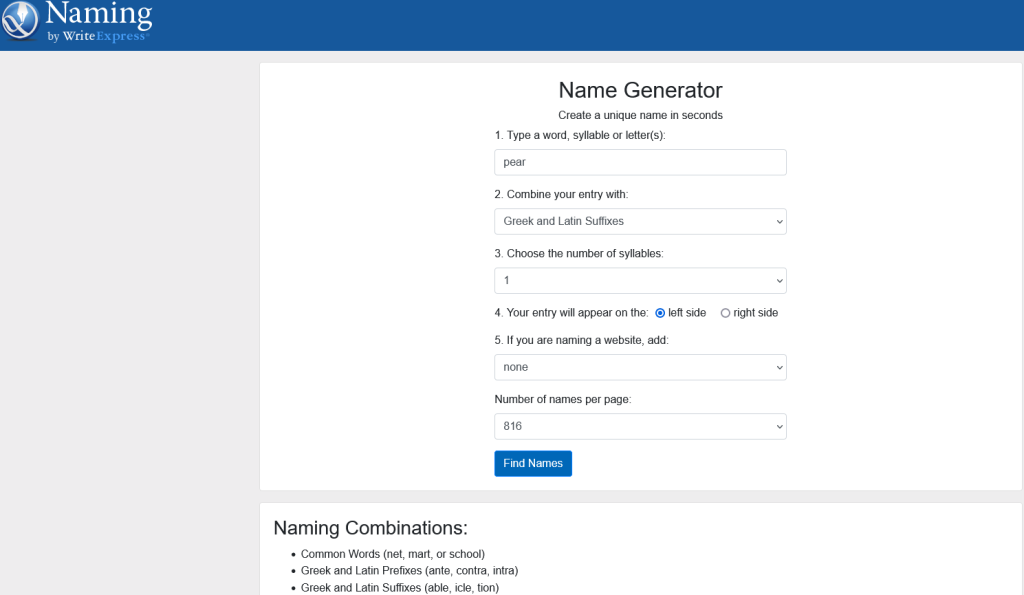The width and height of the screenshot is (1024, 595).
Task: Click label "2. Combine your entry with:"
Action: [561, 195]
